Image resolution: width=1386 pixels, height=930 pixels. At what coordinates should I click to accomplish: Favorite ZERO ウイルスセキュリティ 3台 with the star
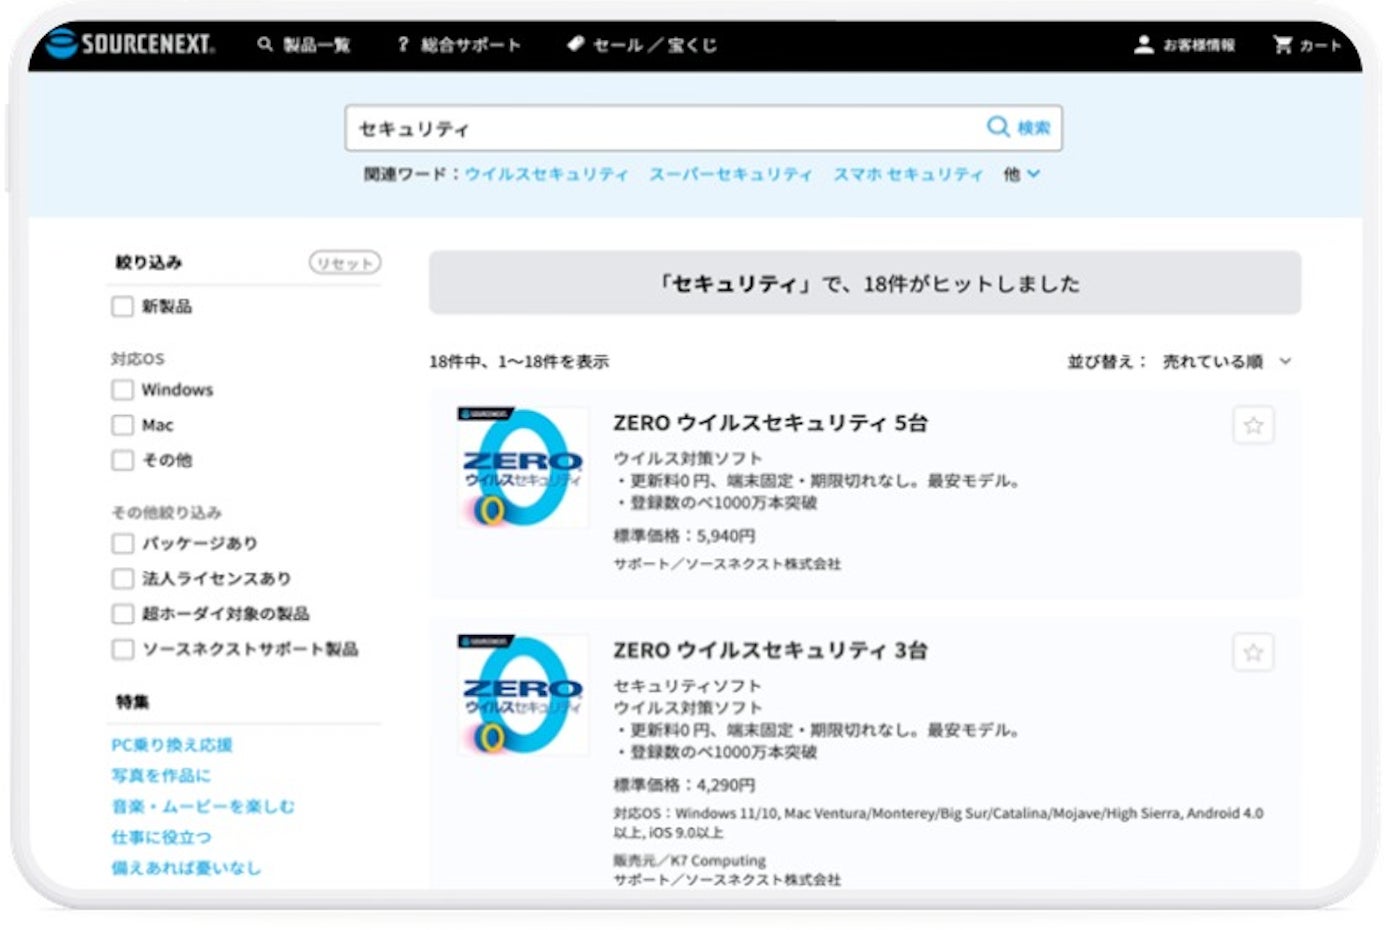click(x=1253, y=653)
